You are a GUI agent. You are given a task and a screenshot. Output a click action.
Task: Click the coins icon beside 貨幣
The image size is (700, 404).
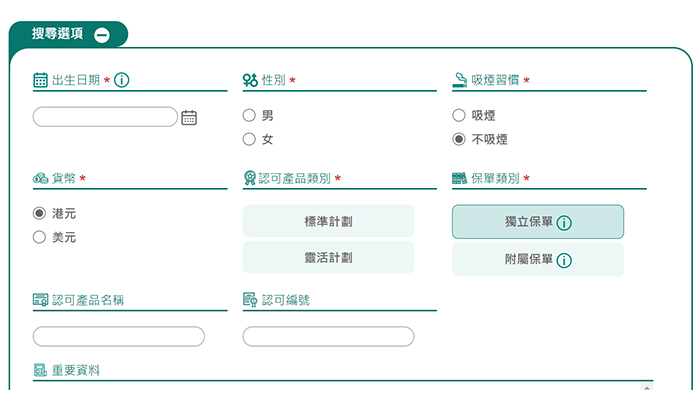[40, 178]
